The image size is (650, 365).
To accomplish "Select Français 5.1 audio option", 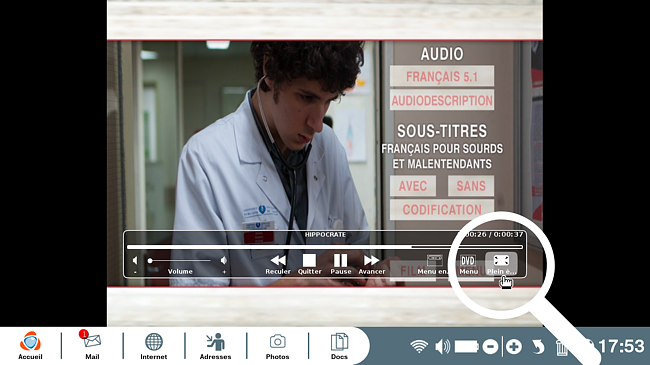I will (x=441, y=76).
